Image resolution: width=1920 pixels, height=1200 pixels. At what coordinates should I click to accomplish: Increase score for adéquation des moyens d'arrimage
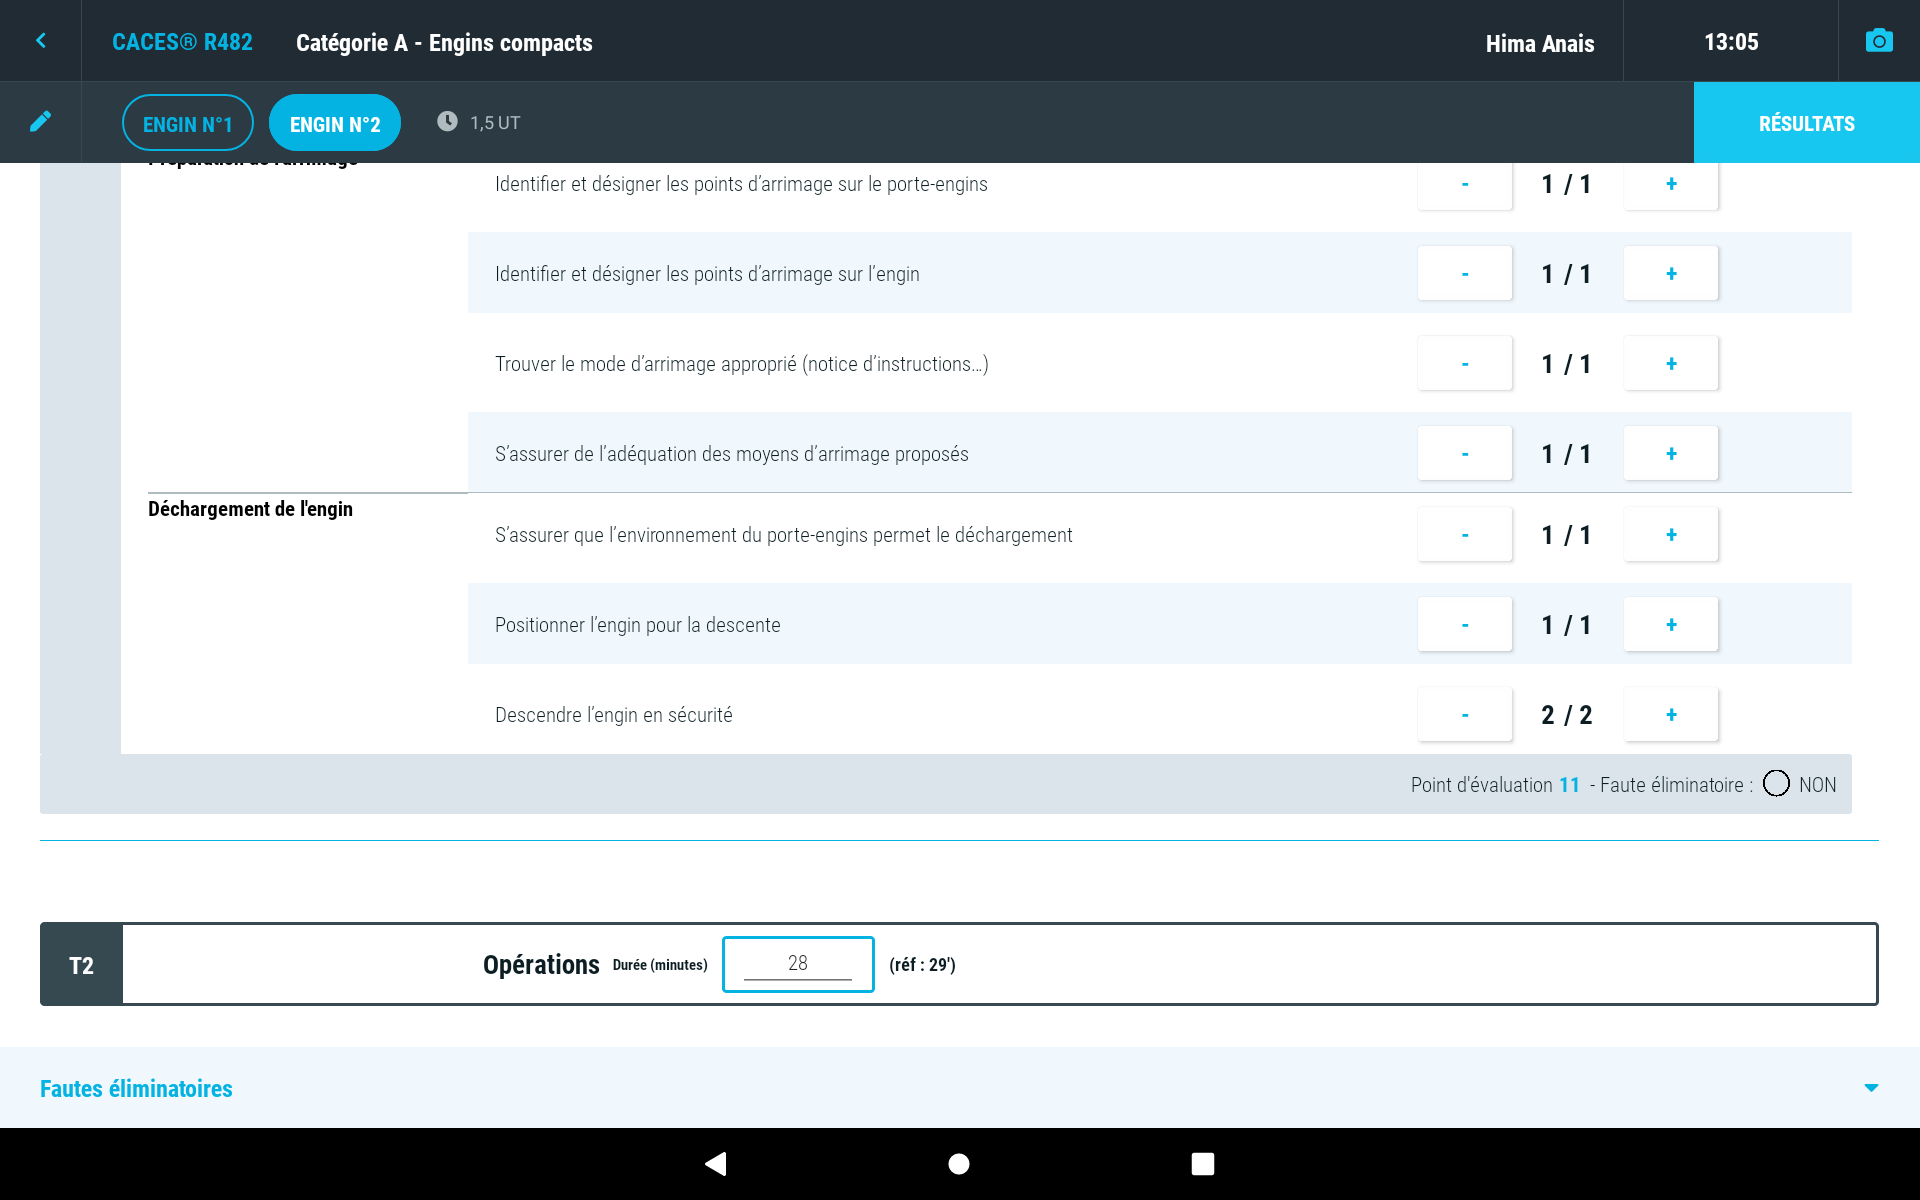click(x=1671, y=453)
